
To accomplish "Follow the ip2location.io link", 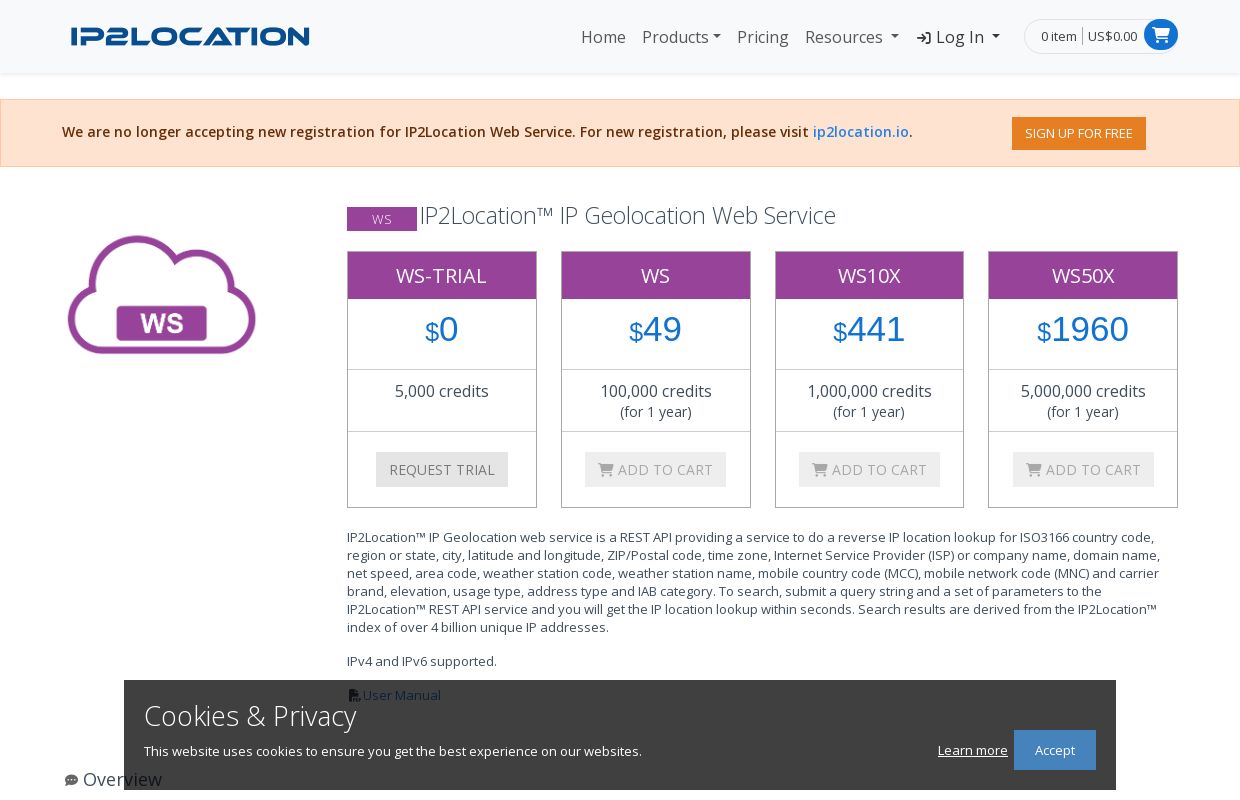I will click(861, 132).
